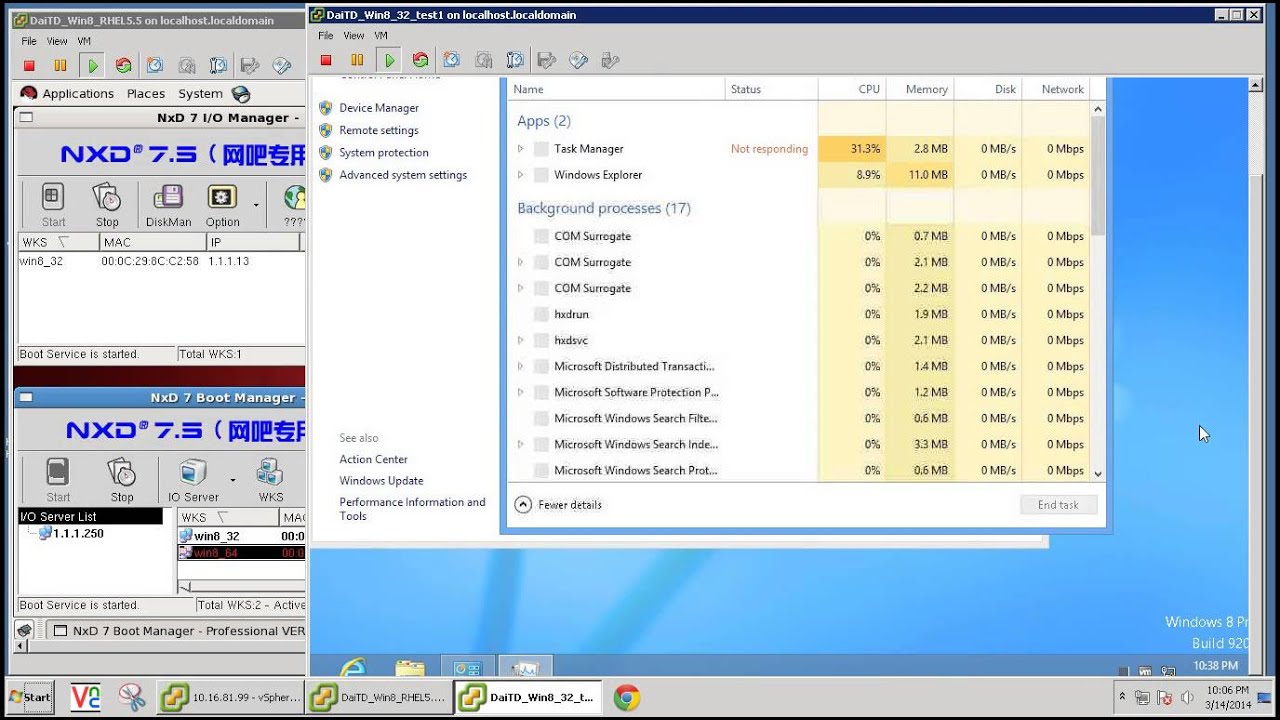Collapse view with Fewer details
The height and width of the screenshot is (720, 1280).
pos(559,505)
